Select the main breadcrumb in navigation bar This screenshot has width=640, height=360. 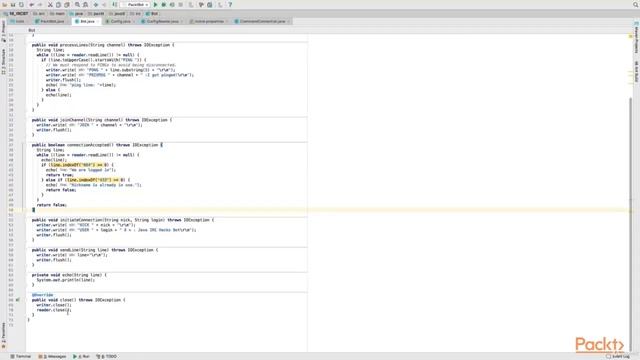pyautogui.click(x=57, y=13)
